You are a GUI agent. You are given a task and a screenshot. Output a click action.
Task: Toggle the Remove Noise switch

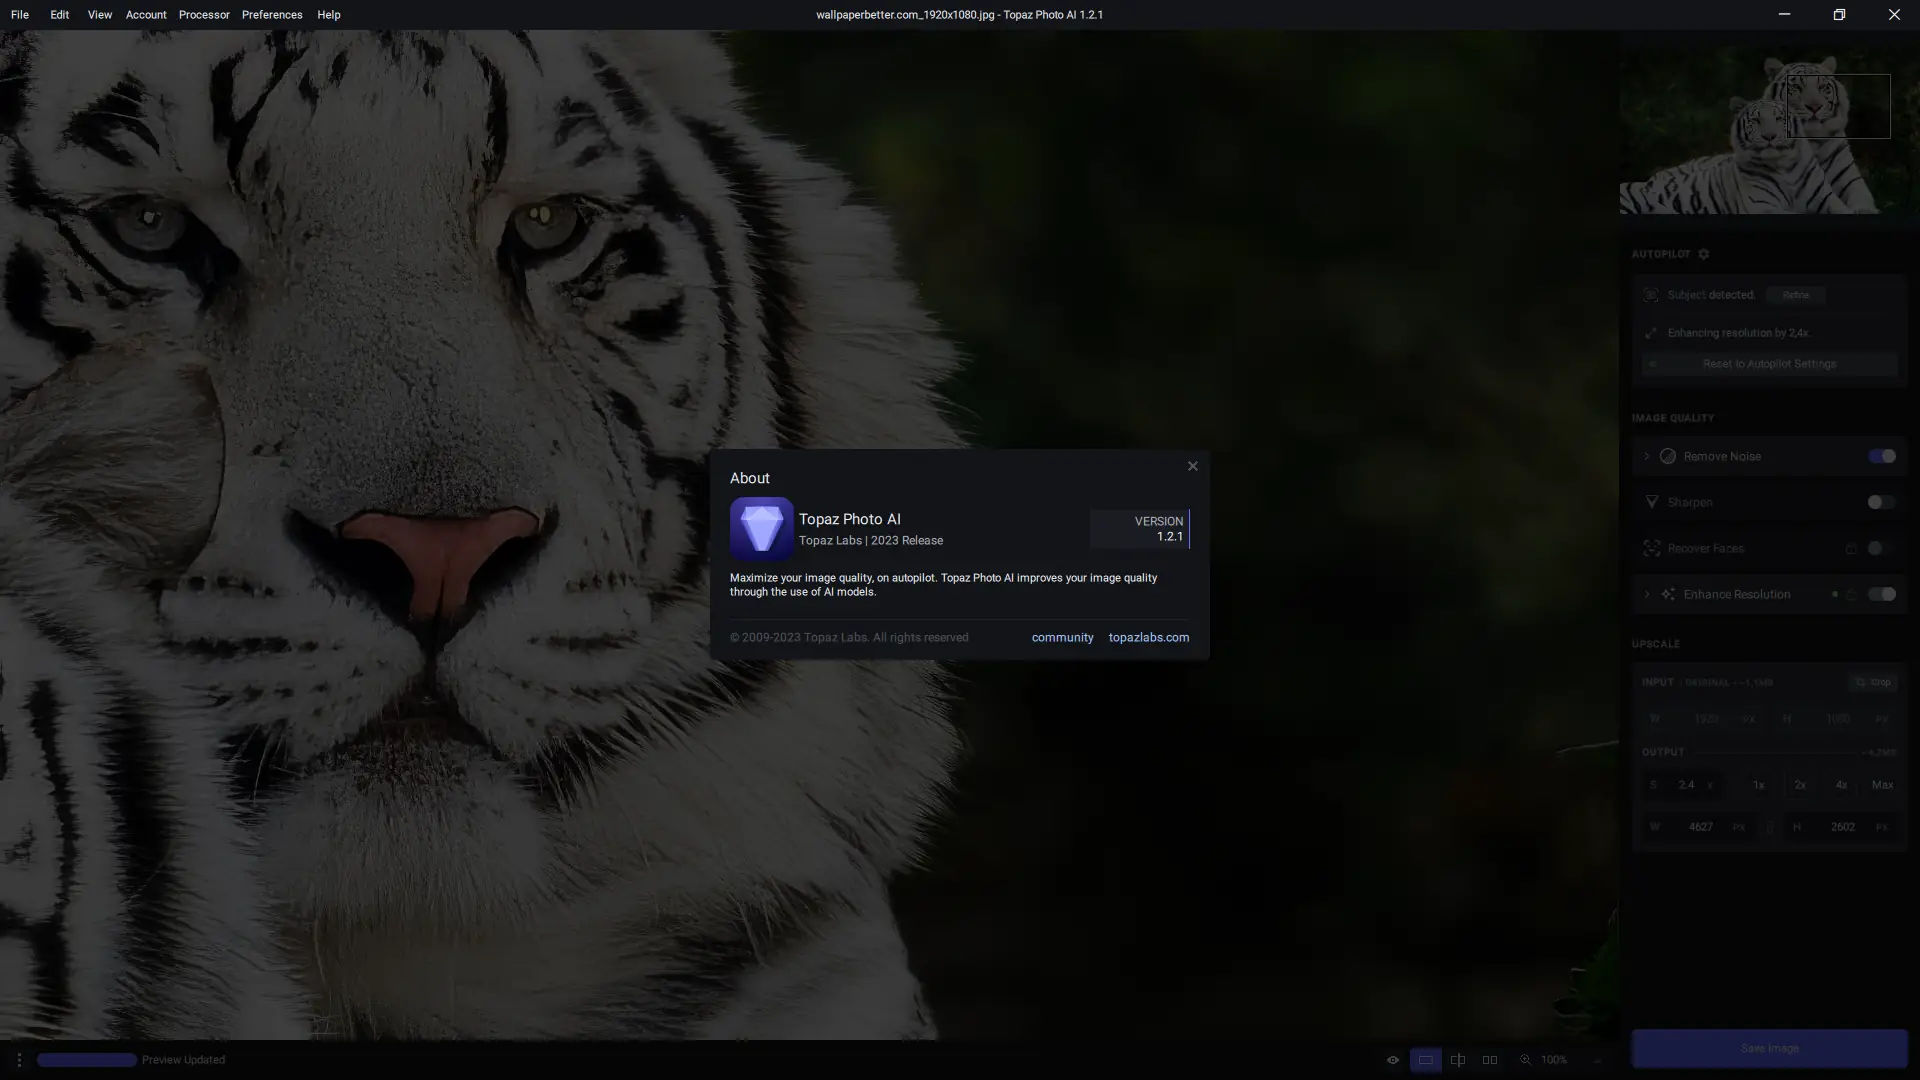coord(1881,456)
